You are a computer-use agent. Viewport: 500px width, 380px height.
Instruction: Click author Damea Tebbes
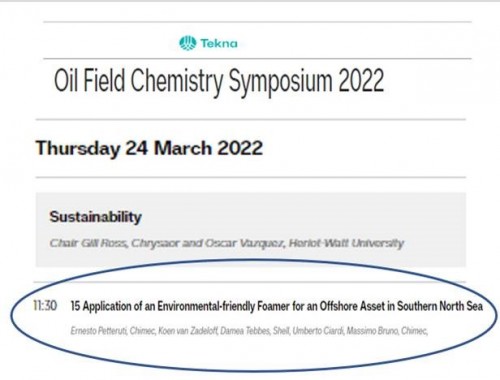pos(245,331)
